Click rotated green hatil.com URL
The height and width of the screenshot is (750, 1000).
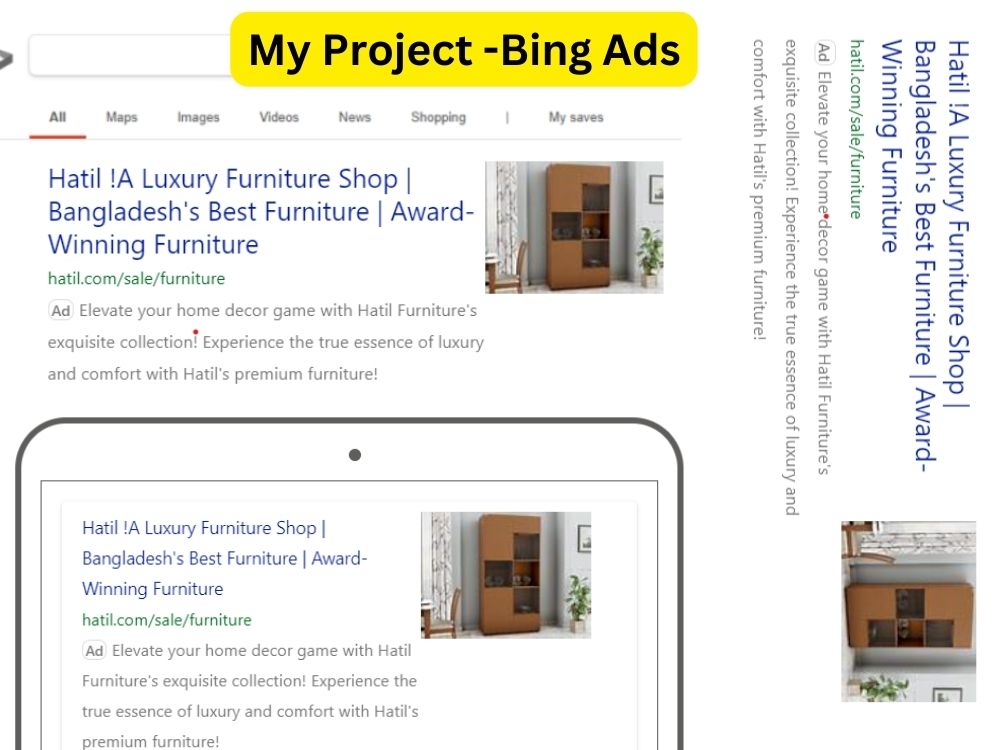coord(857,129)
